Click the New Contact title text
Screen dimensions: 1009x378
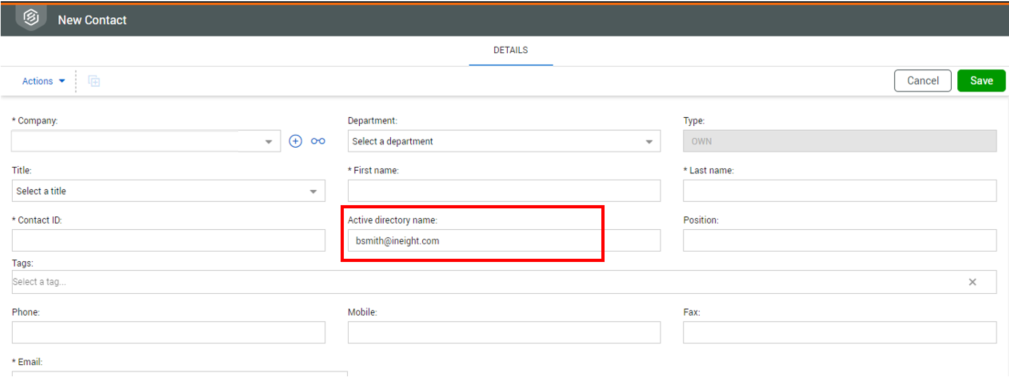(x=92, y=20)
